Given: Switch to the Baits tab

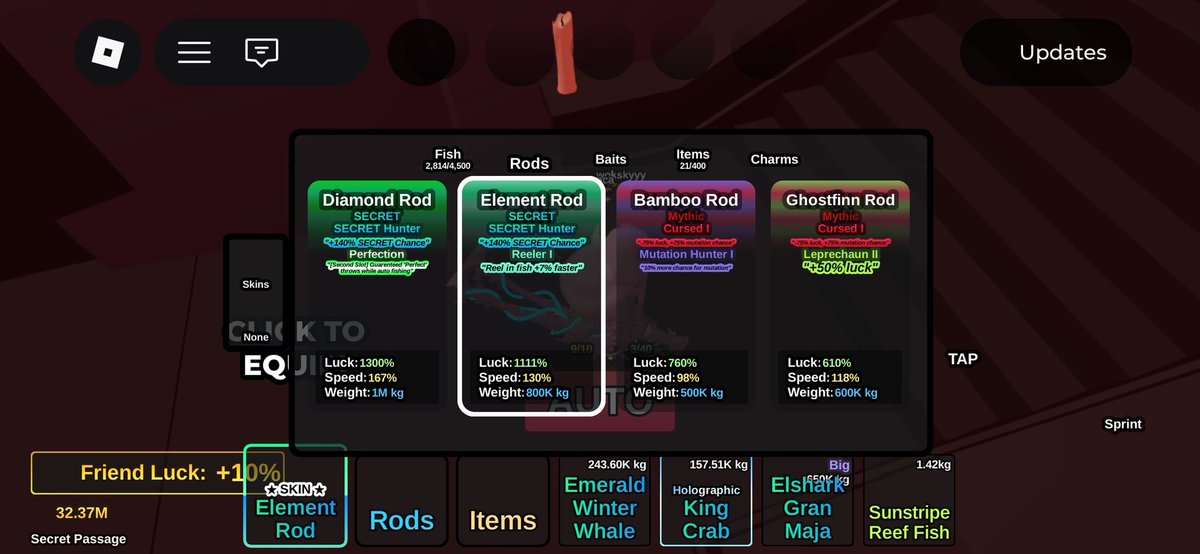Looking at the screenshot, I should [x=611, y=159].
